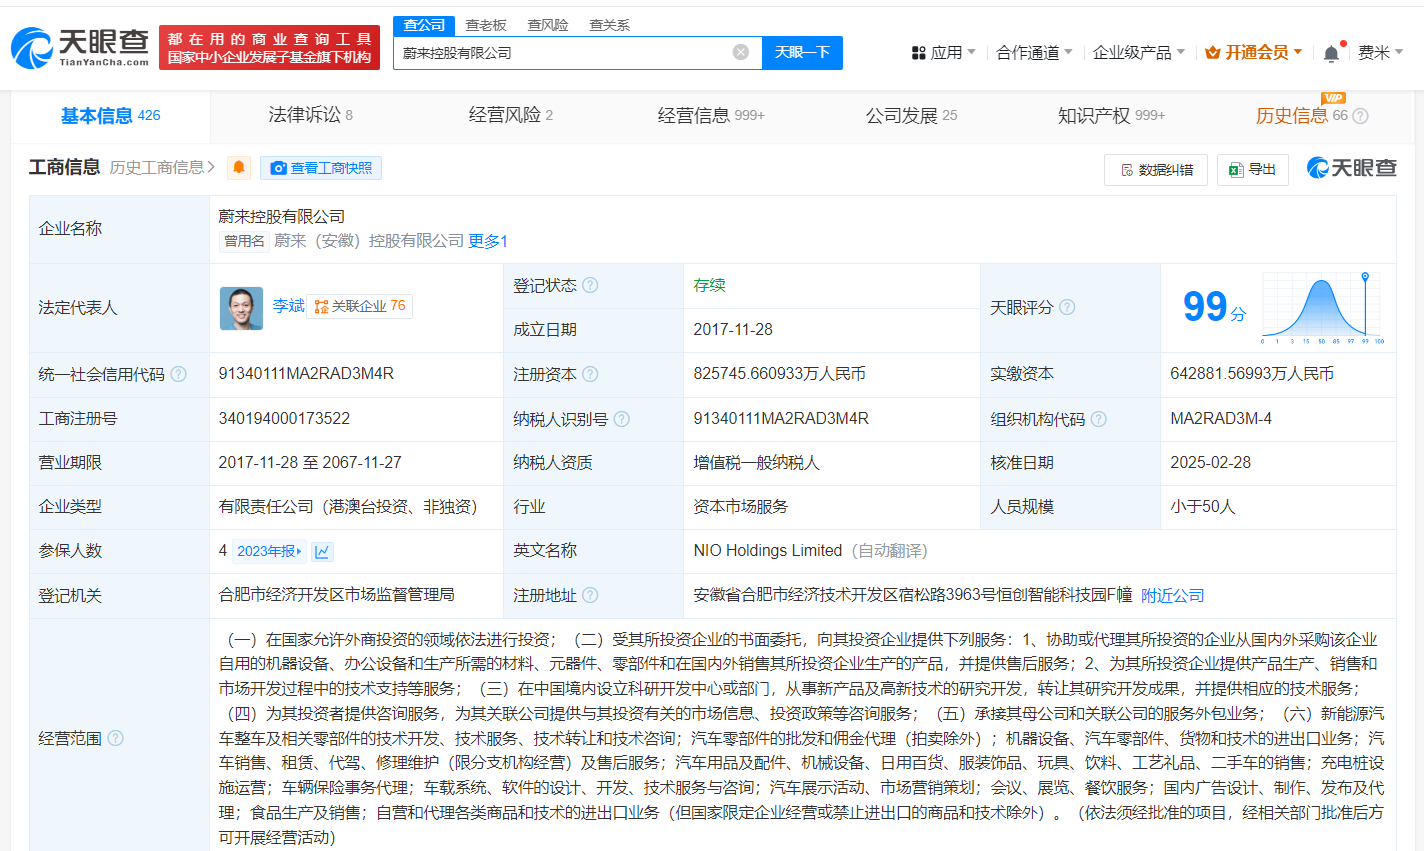Expand the 应用 dropdown menu
The width and height of the screenshot is (1424, 851).
943,52
